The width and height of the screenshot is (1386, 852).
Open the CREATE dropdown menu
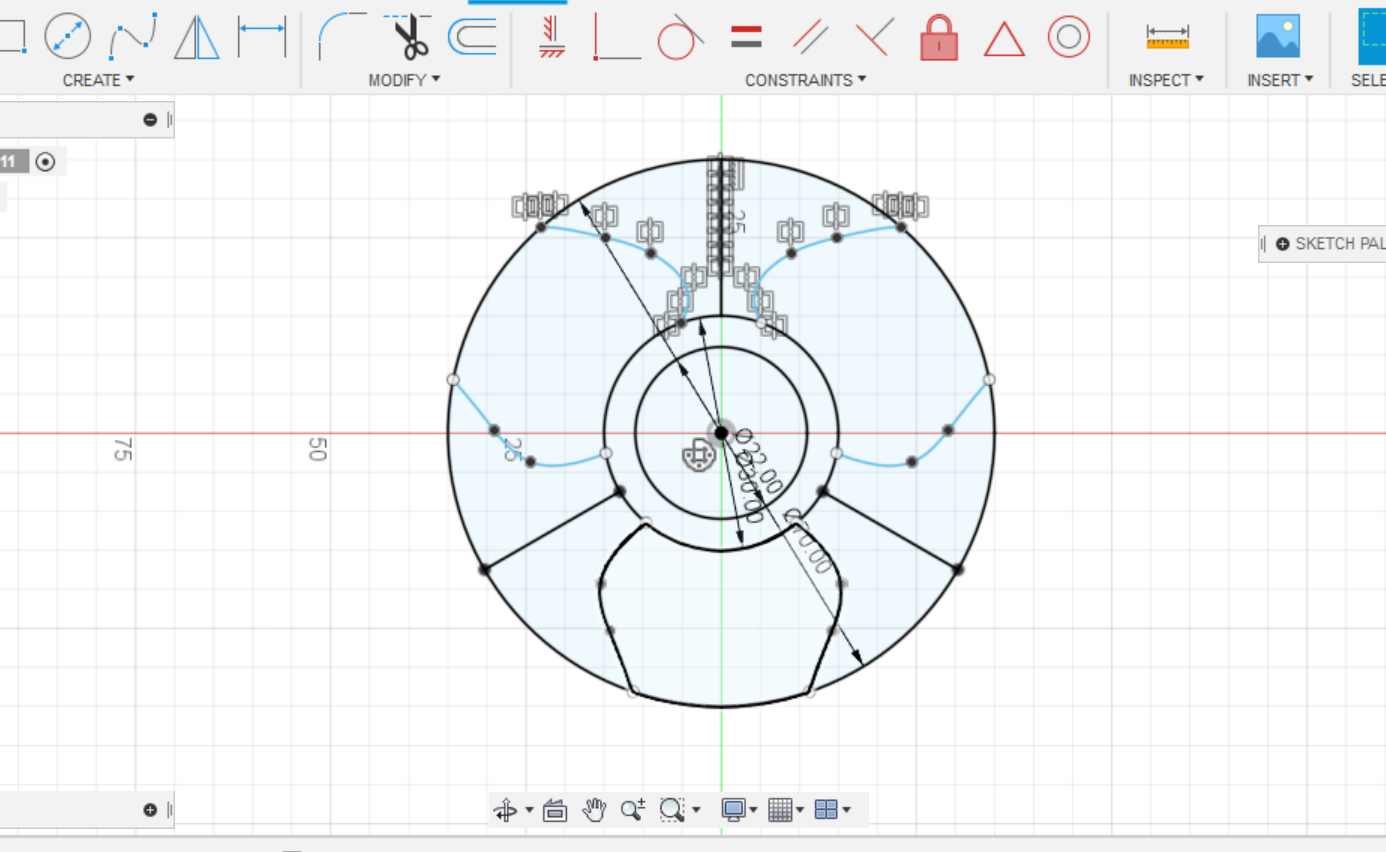[x=98, y=80]
